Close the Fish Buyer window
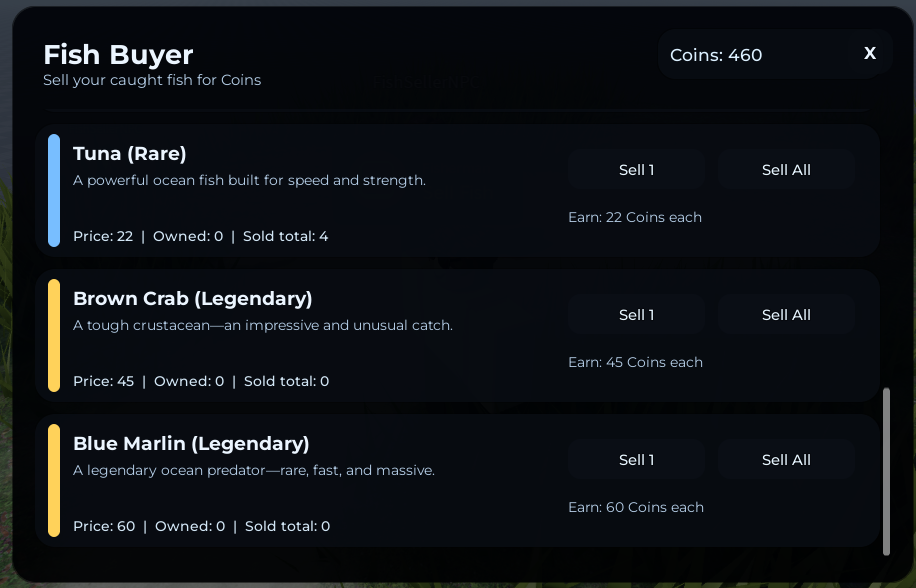 [x=870, y=54]
